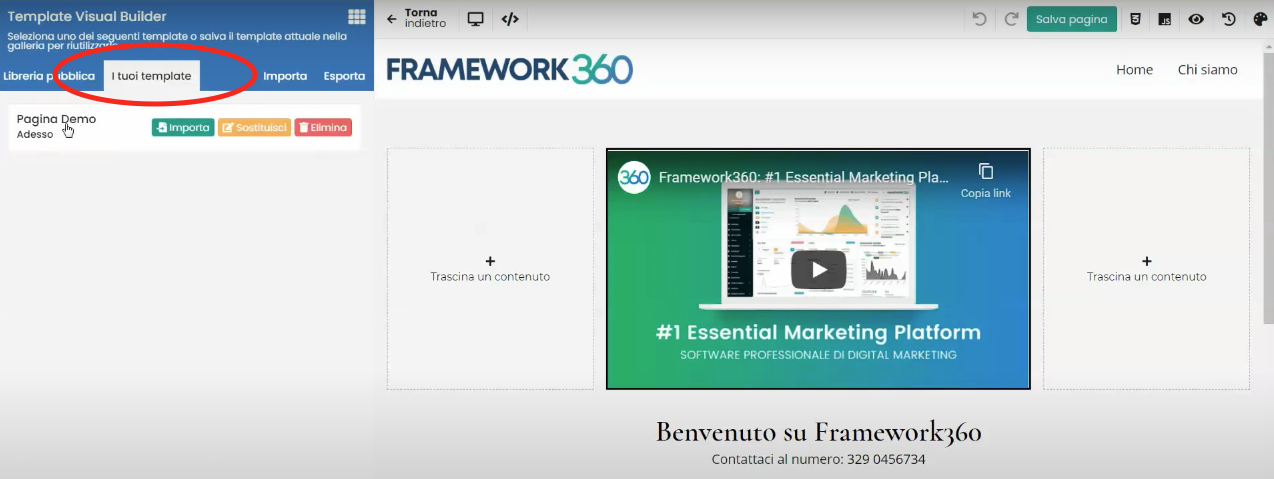Image resolution: width=1274 pixels, height=479 pixels.
Task: Open the source code editor icon
Action: coord(510,19)
